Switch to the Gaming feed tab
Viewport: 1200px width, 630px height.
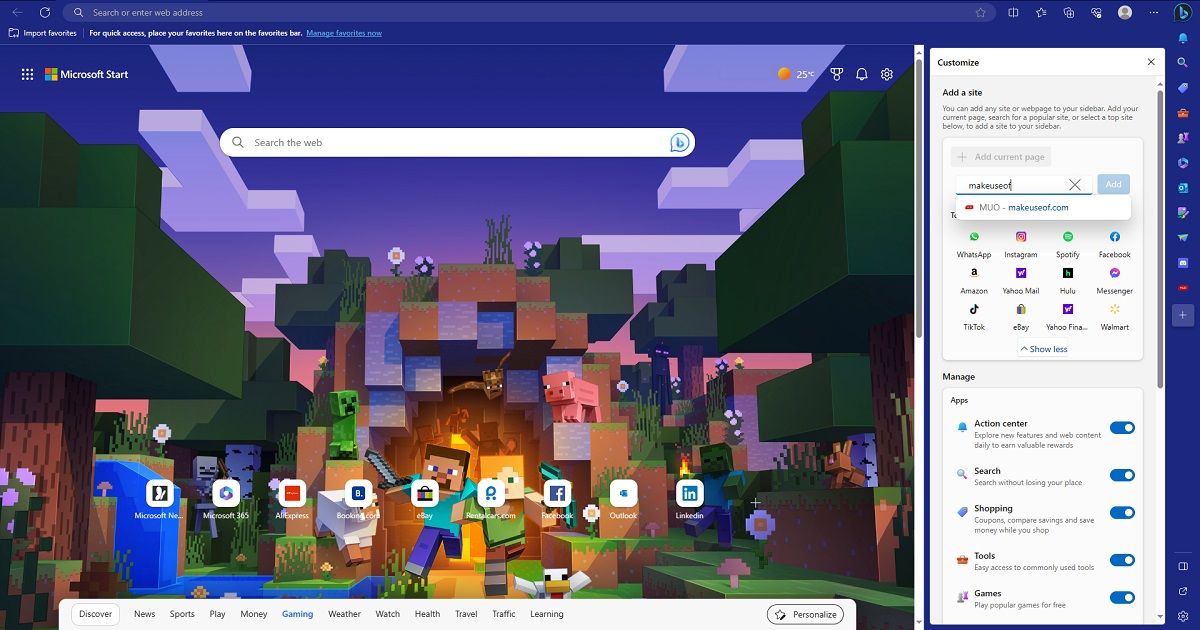[x=297, y=614]
